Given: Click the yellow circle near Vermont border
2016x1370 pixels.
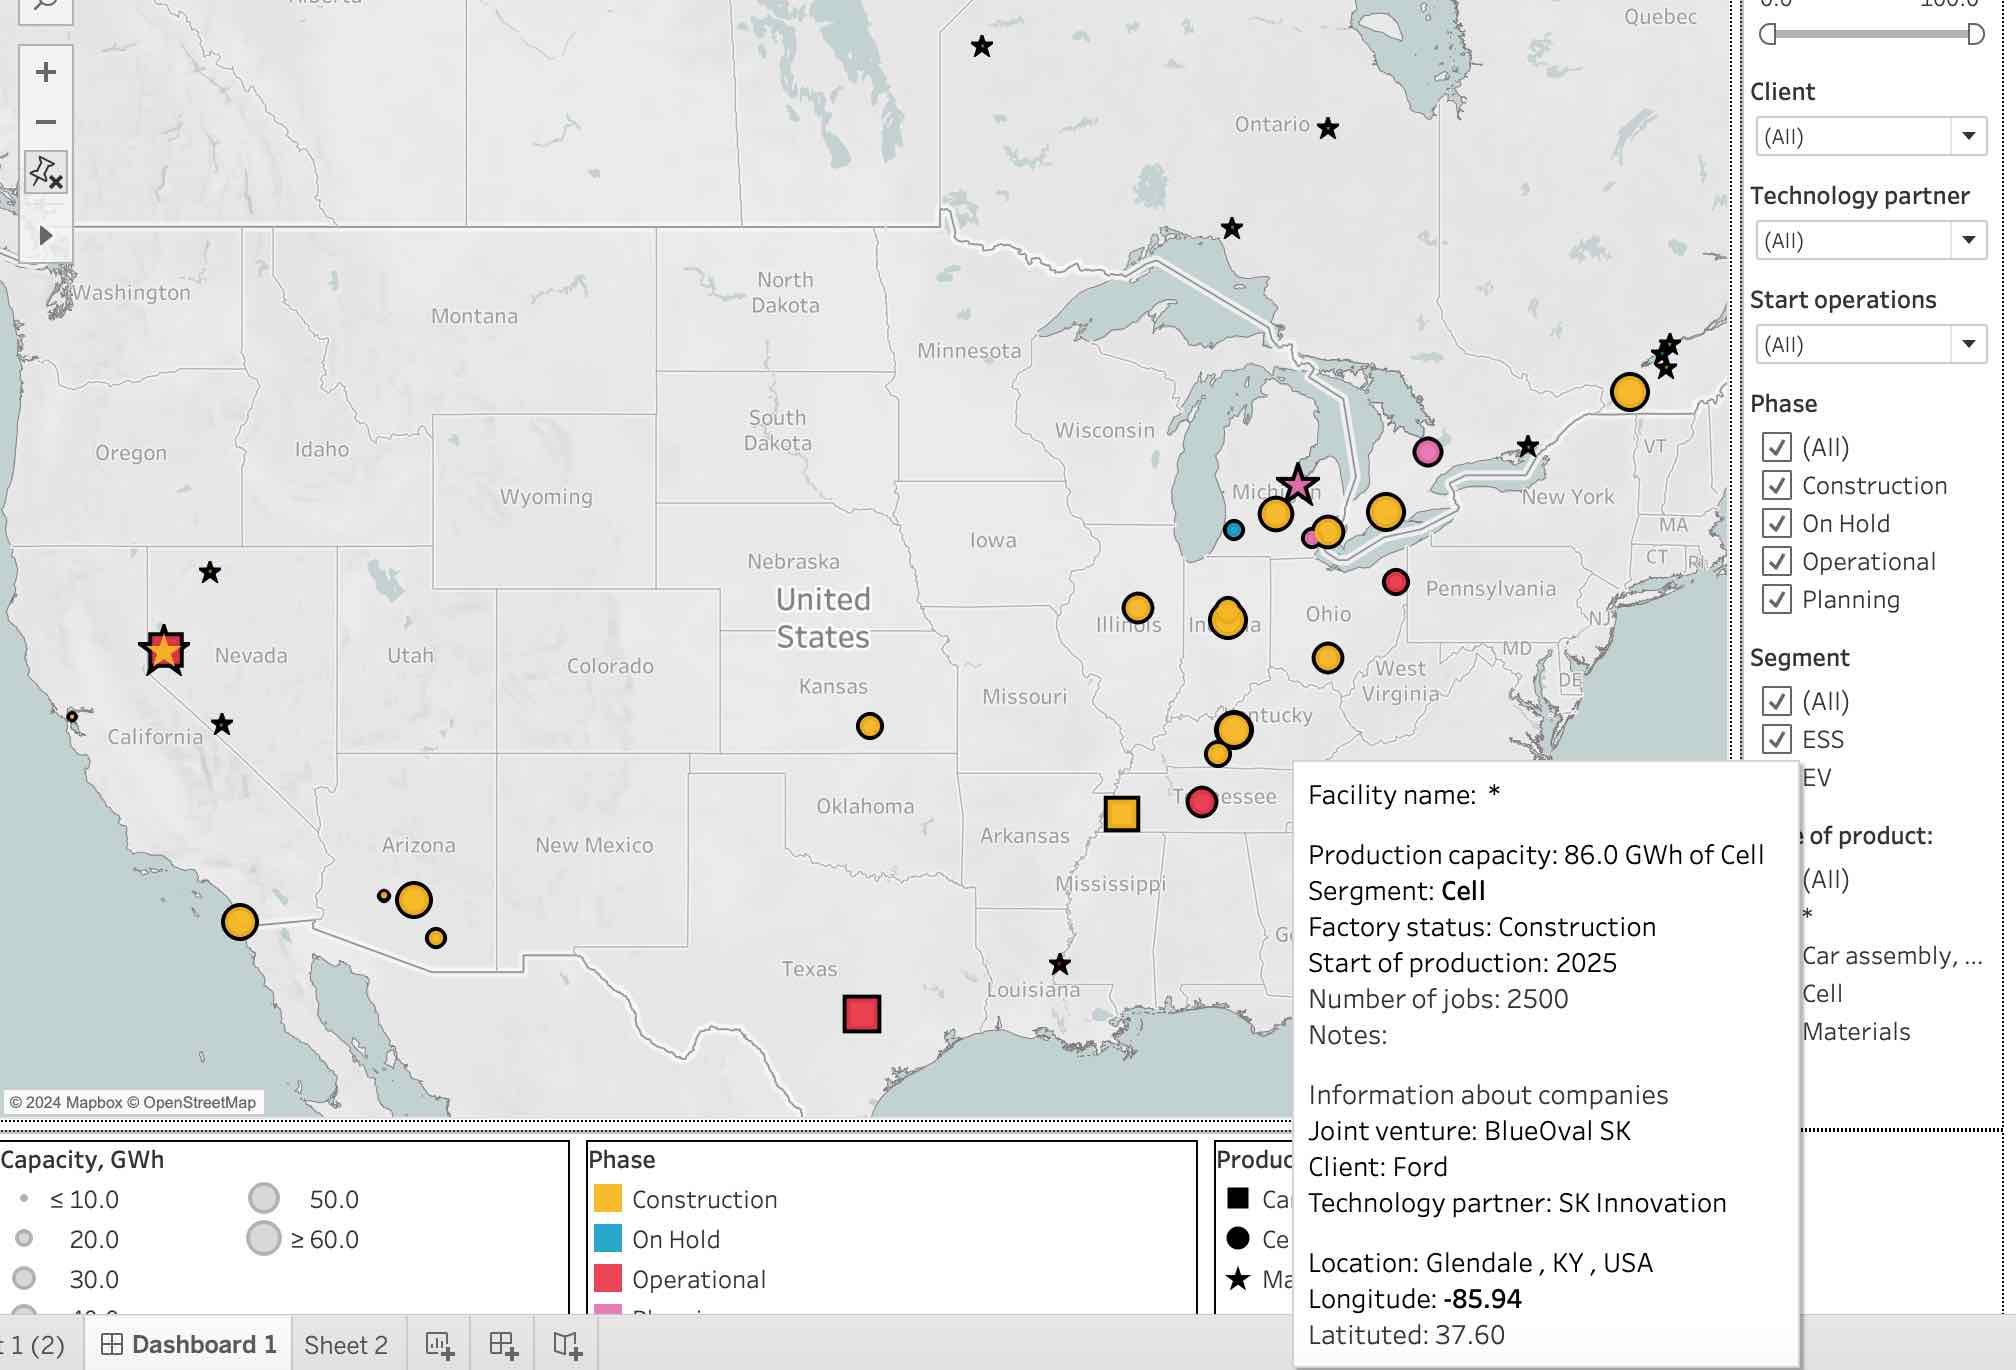Looking at the screenshot, I should tap(1630, 392).
